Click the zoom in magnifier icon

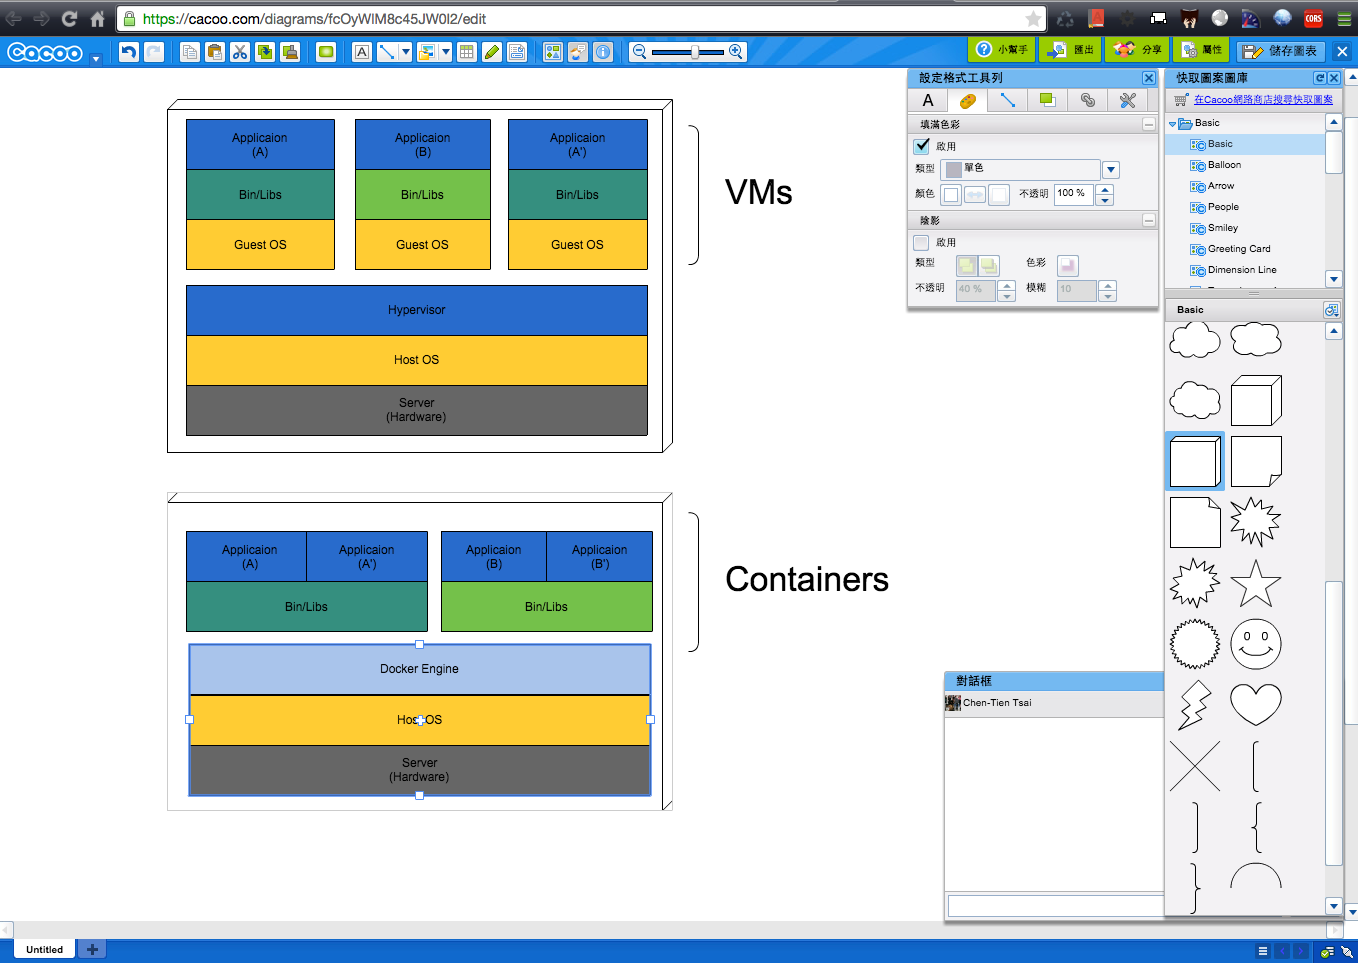click(736, 52)
